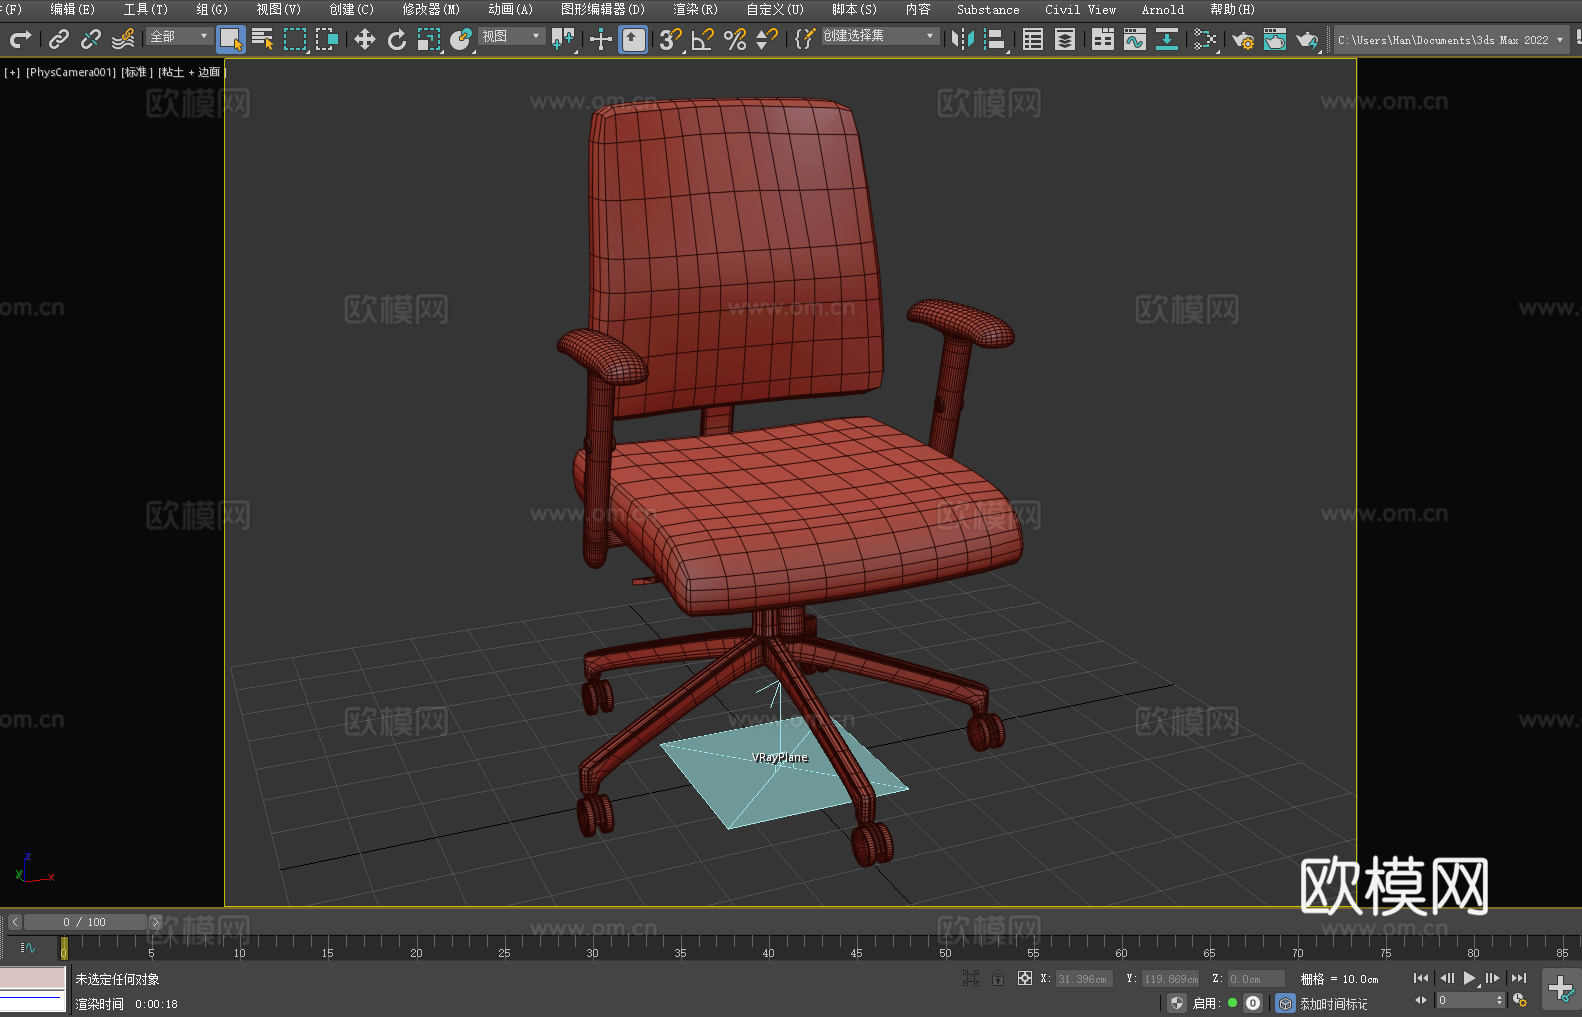This screenshot has width=1582, height=1017.
Task: Click Edit Named Selection Sets icon
Action: 805,39
